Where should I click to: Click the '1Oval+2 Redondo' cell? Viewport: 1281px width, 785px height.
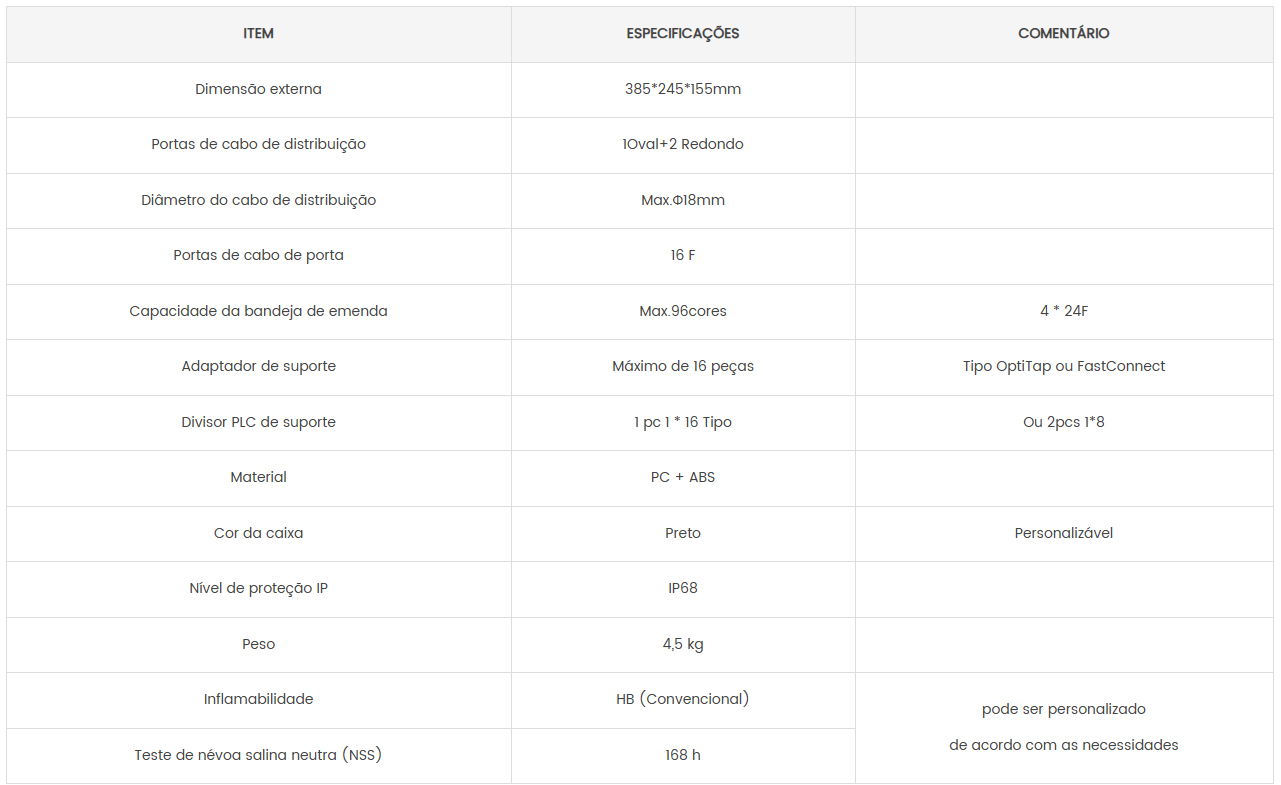[x=683, y=144]
